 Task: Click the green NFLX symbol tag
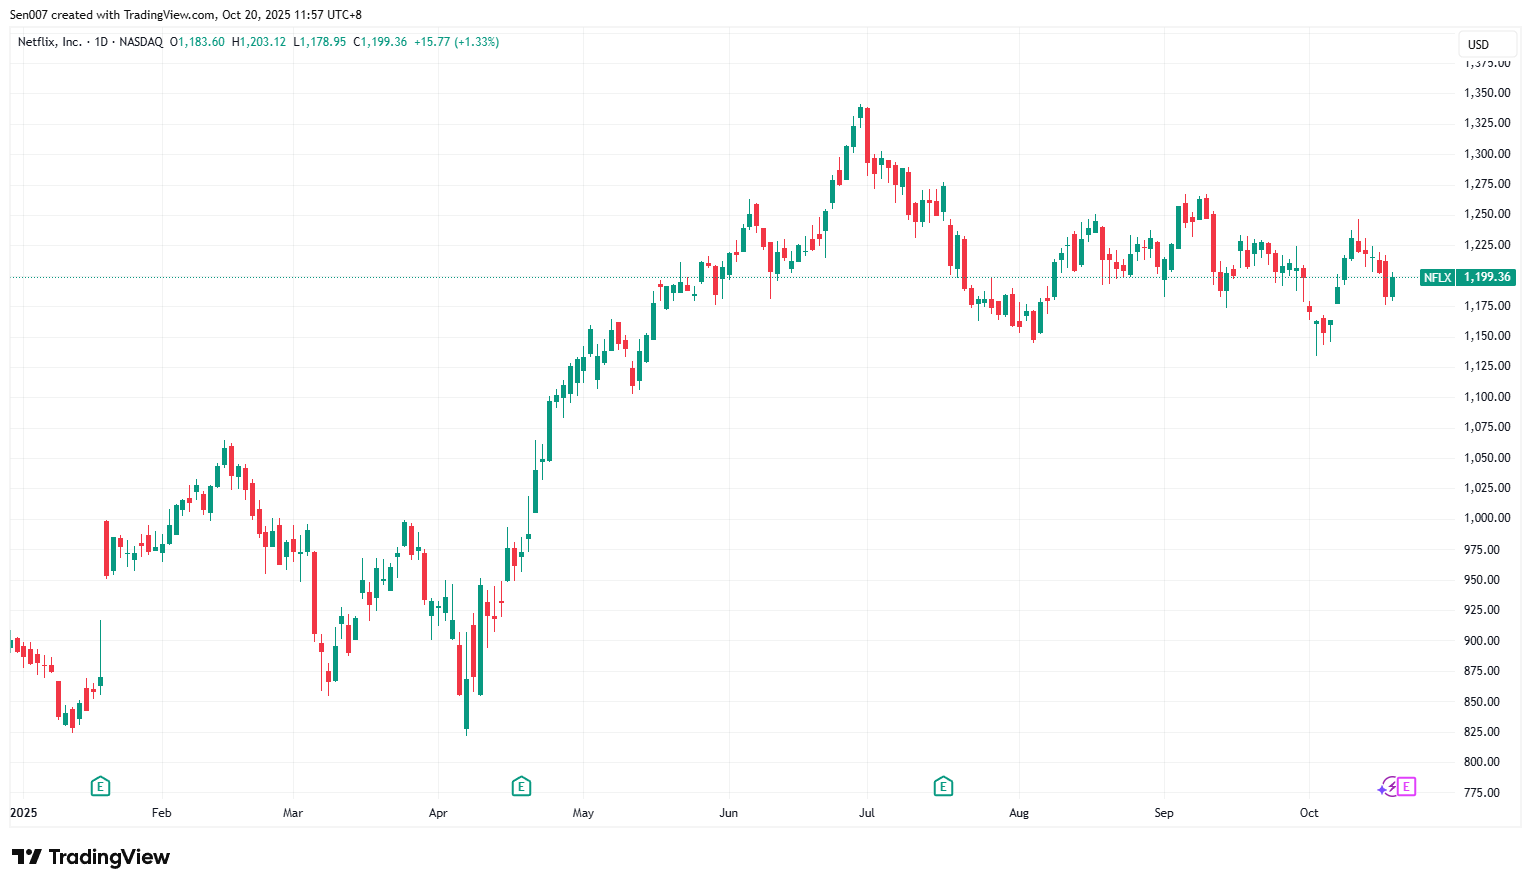click(1437, 277)
